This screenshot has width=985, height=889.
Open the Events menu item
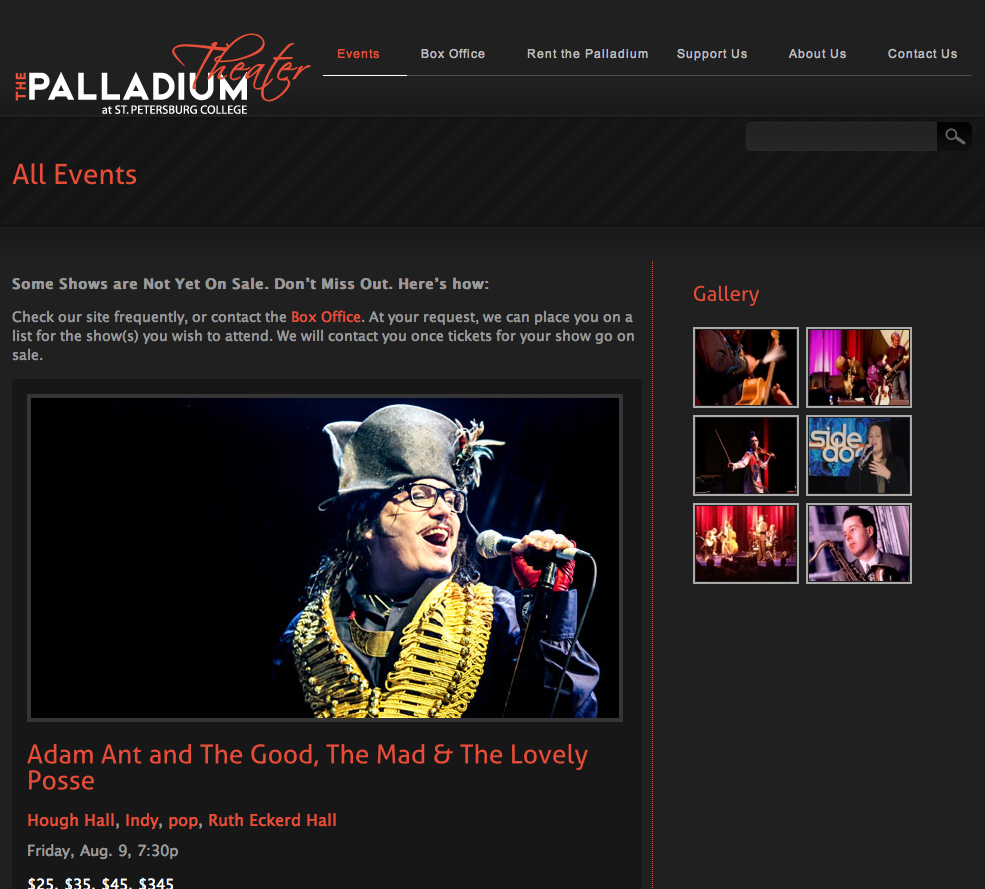point(358,54)
